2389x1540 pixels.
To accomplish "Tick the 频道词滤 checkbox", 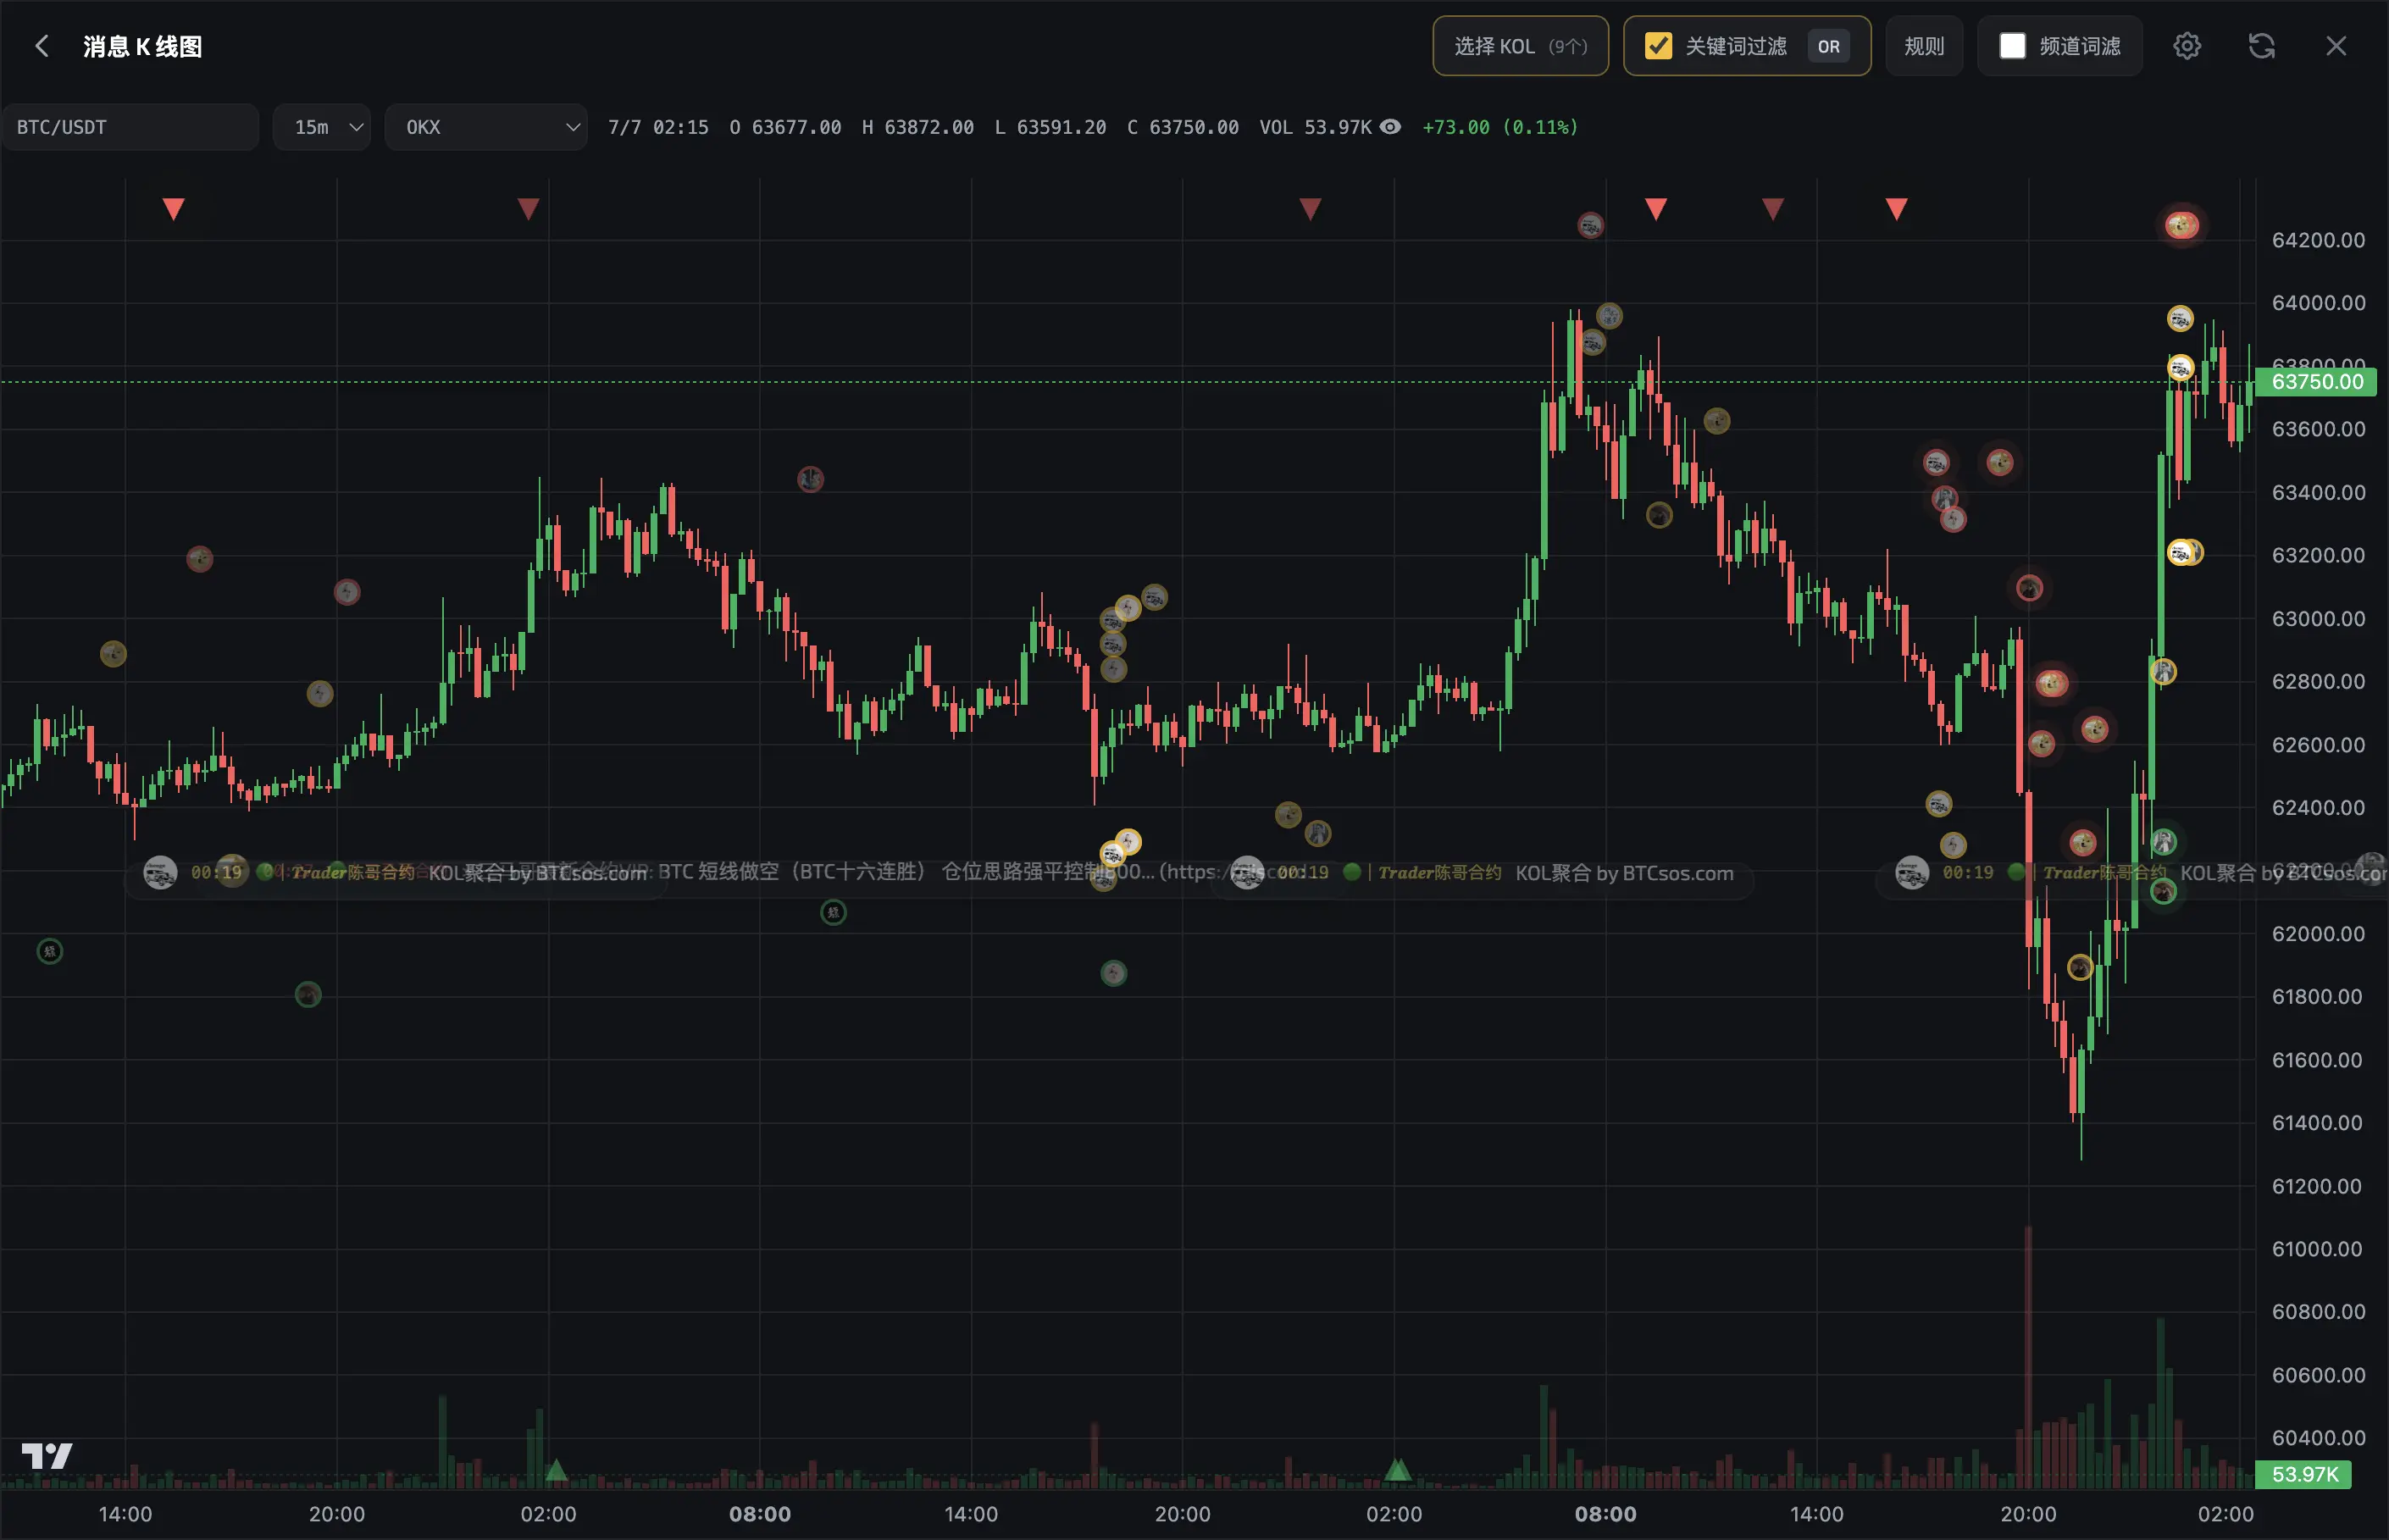I will 2012,46.
